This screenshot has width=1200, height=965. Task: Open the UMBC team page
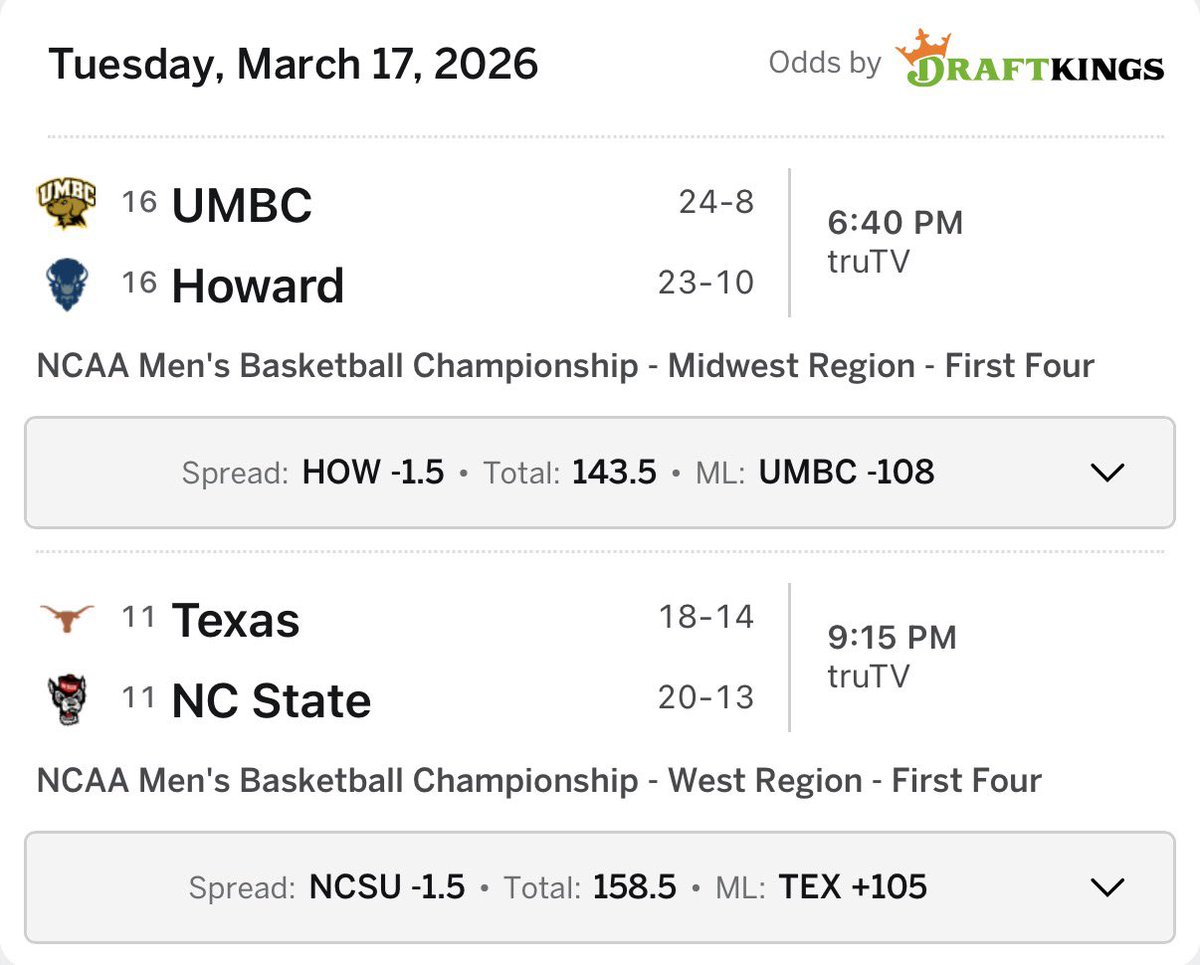242,205
